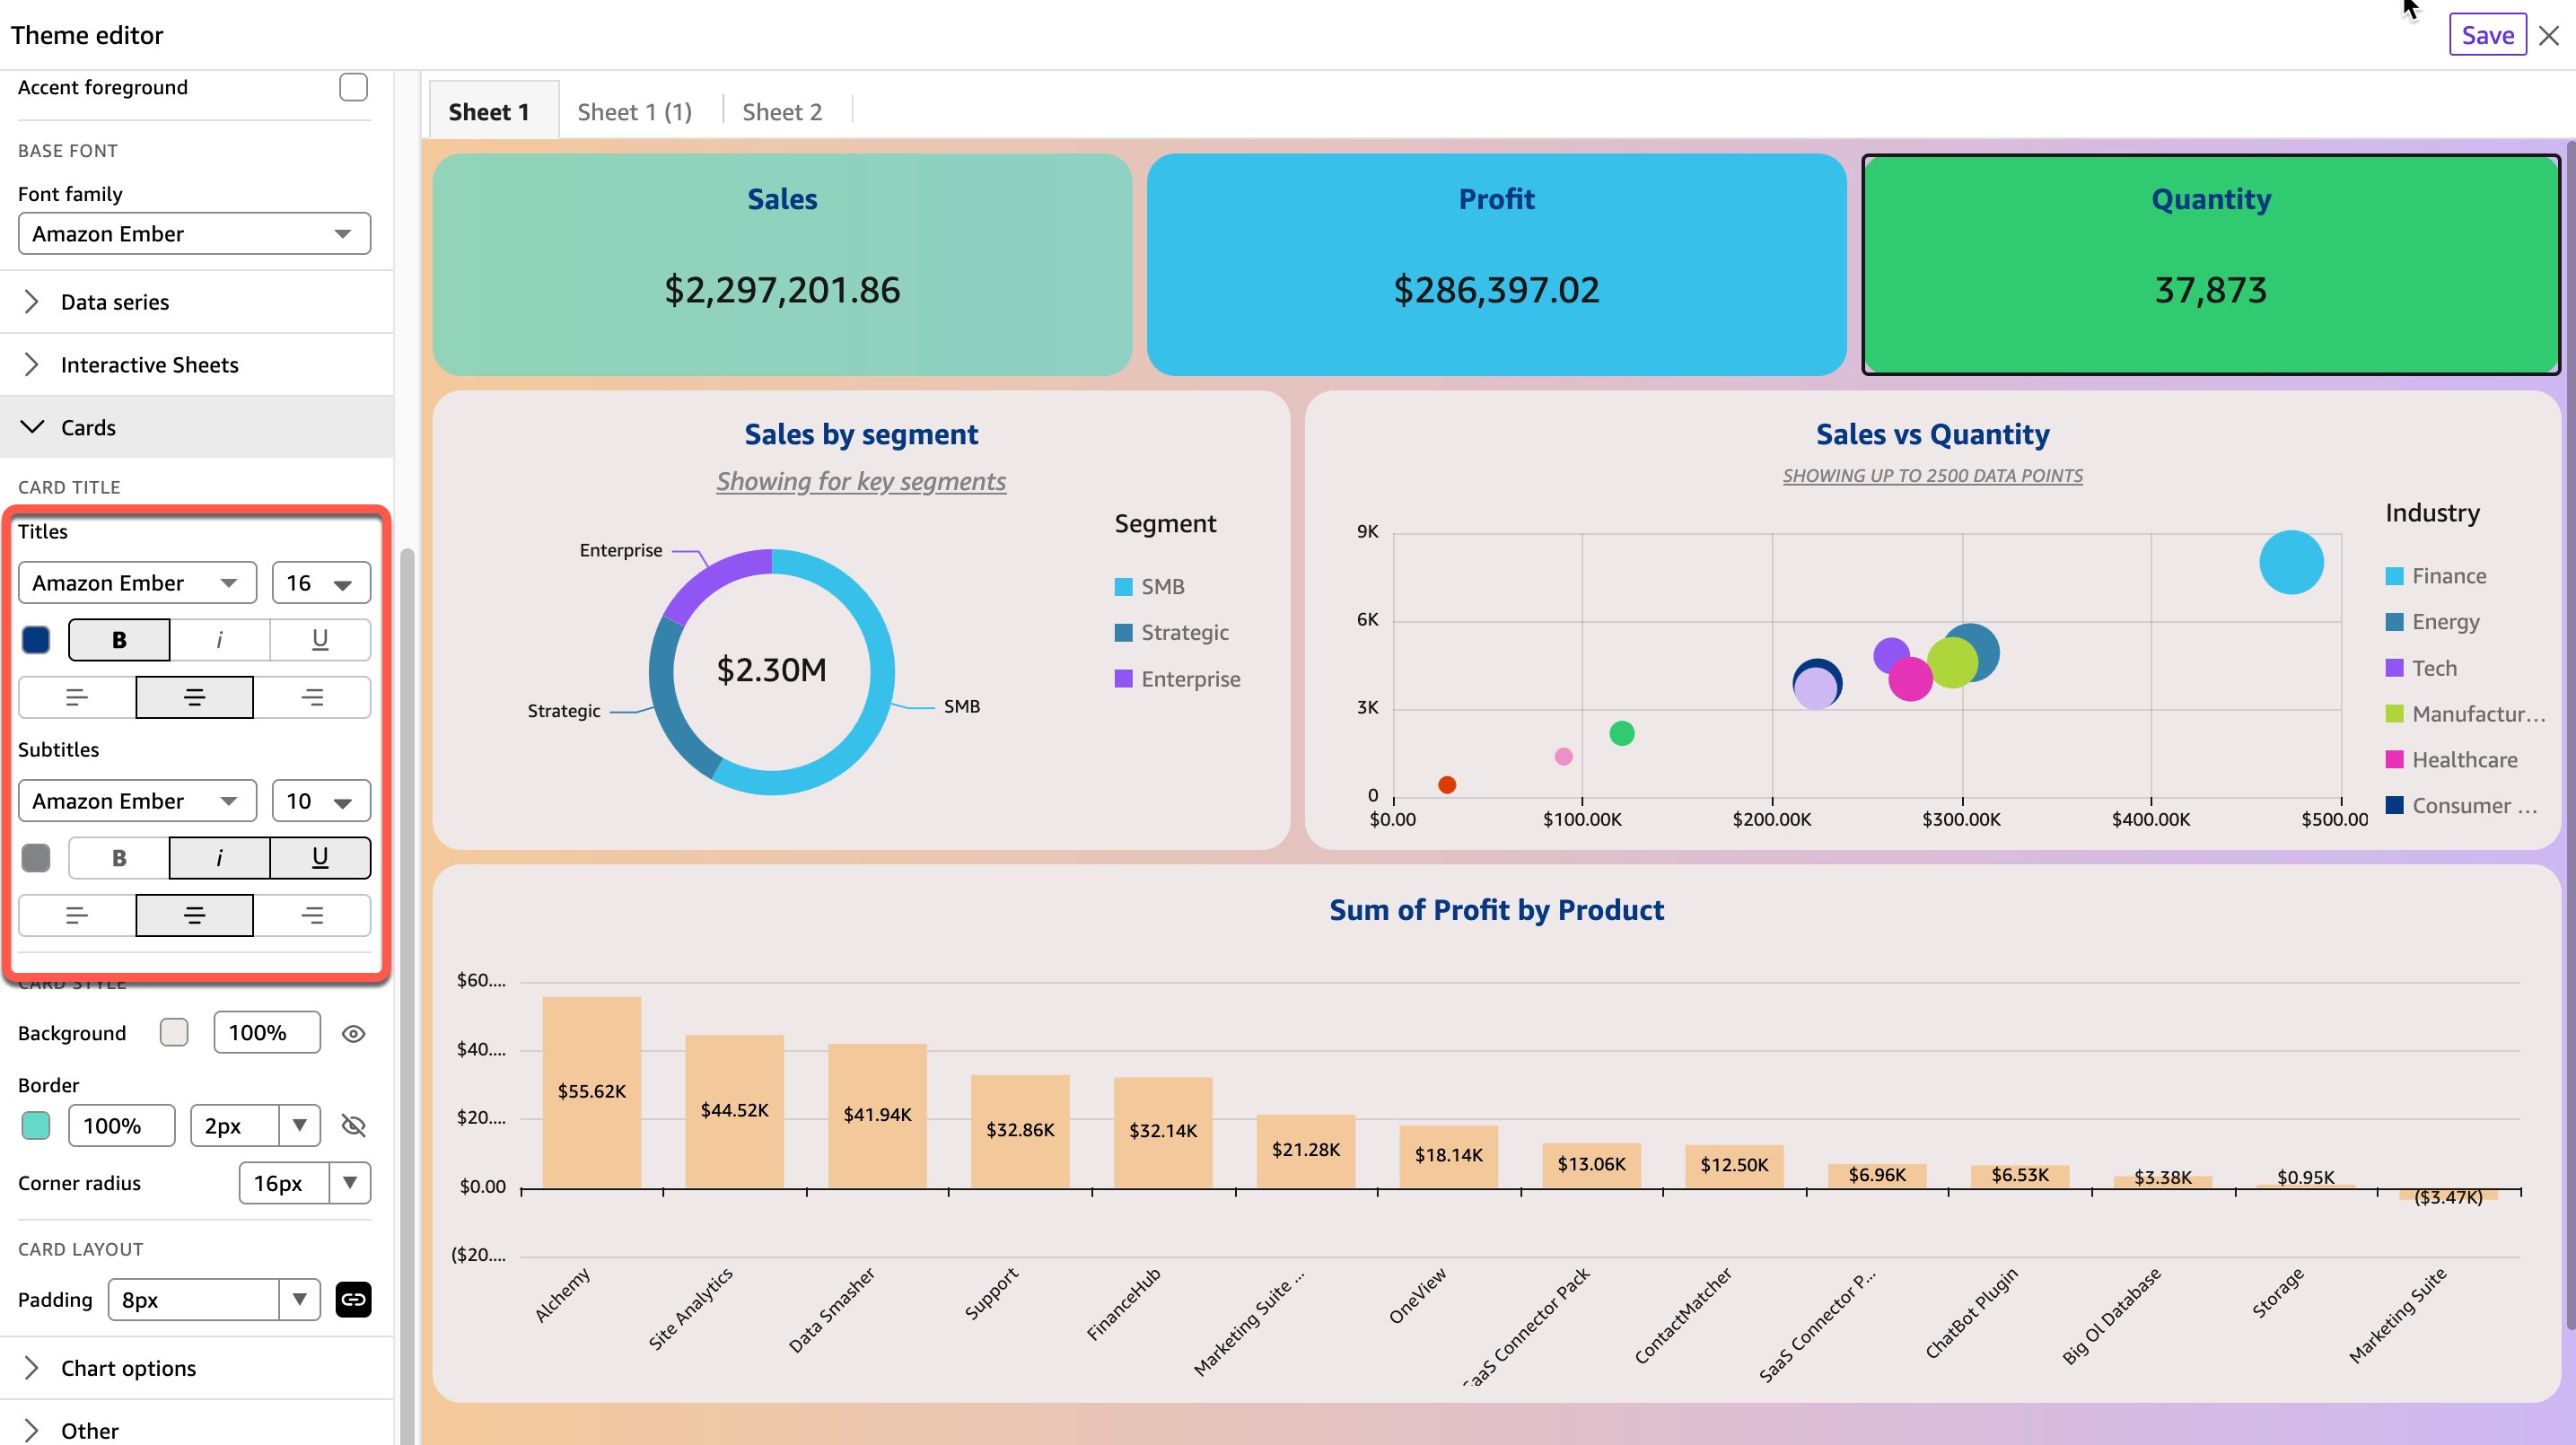Center-align the card Subtitles
The width and height of the screenshot is (2576, 1445).
pos(194,916)
